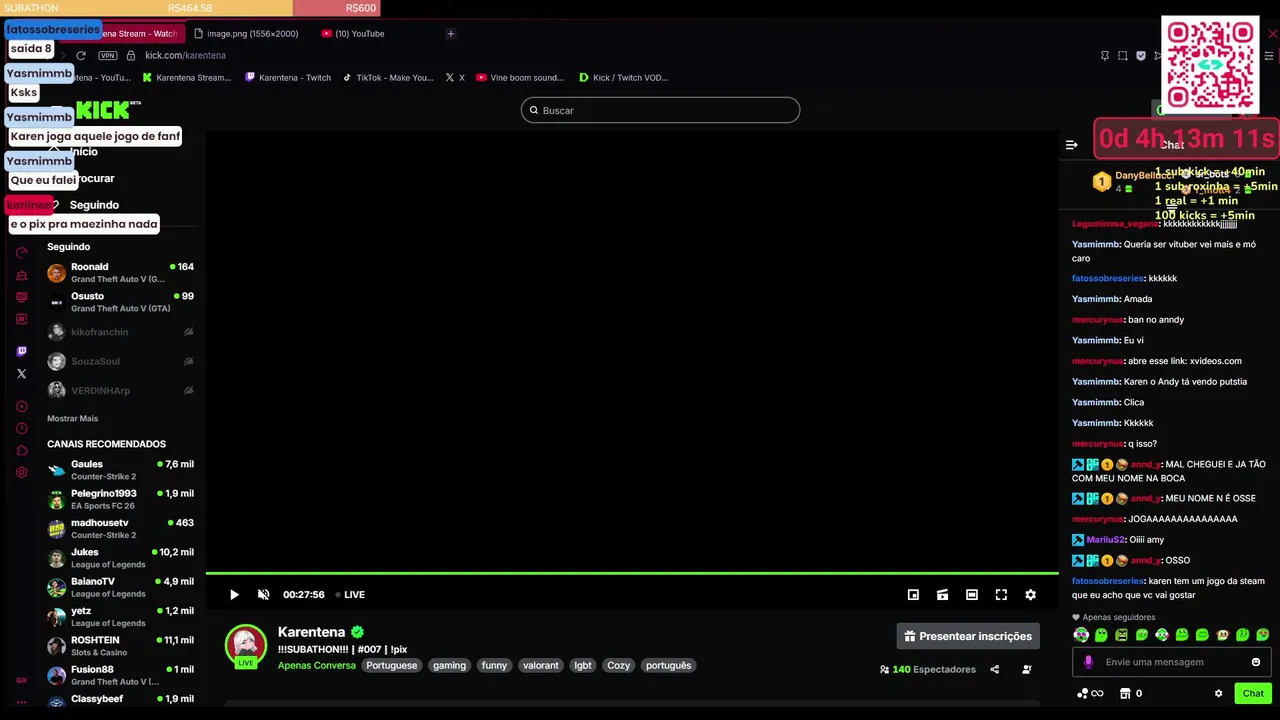1280x720 pixels.
Task: Click the kick.com/karentena address bar
Action: pos(185,56)
